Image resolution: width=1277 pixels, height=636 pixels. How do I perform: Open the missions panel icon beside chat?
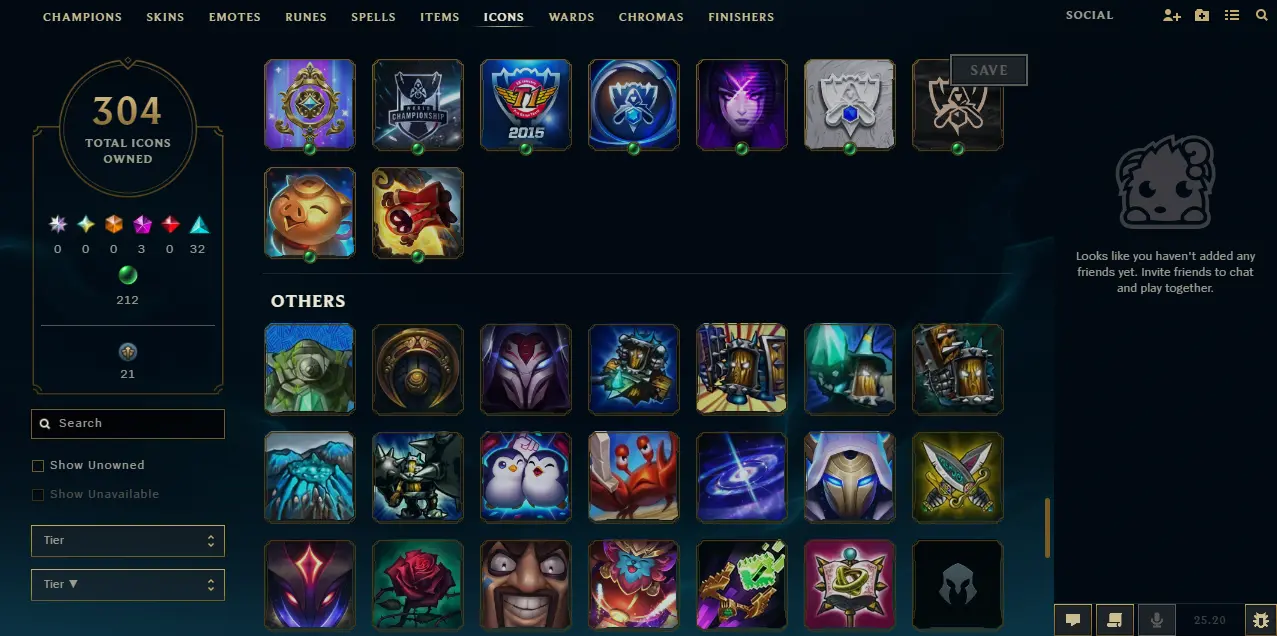coord(1115,620)
